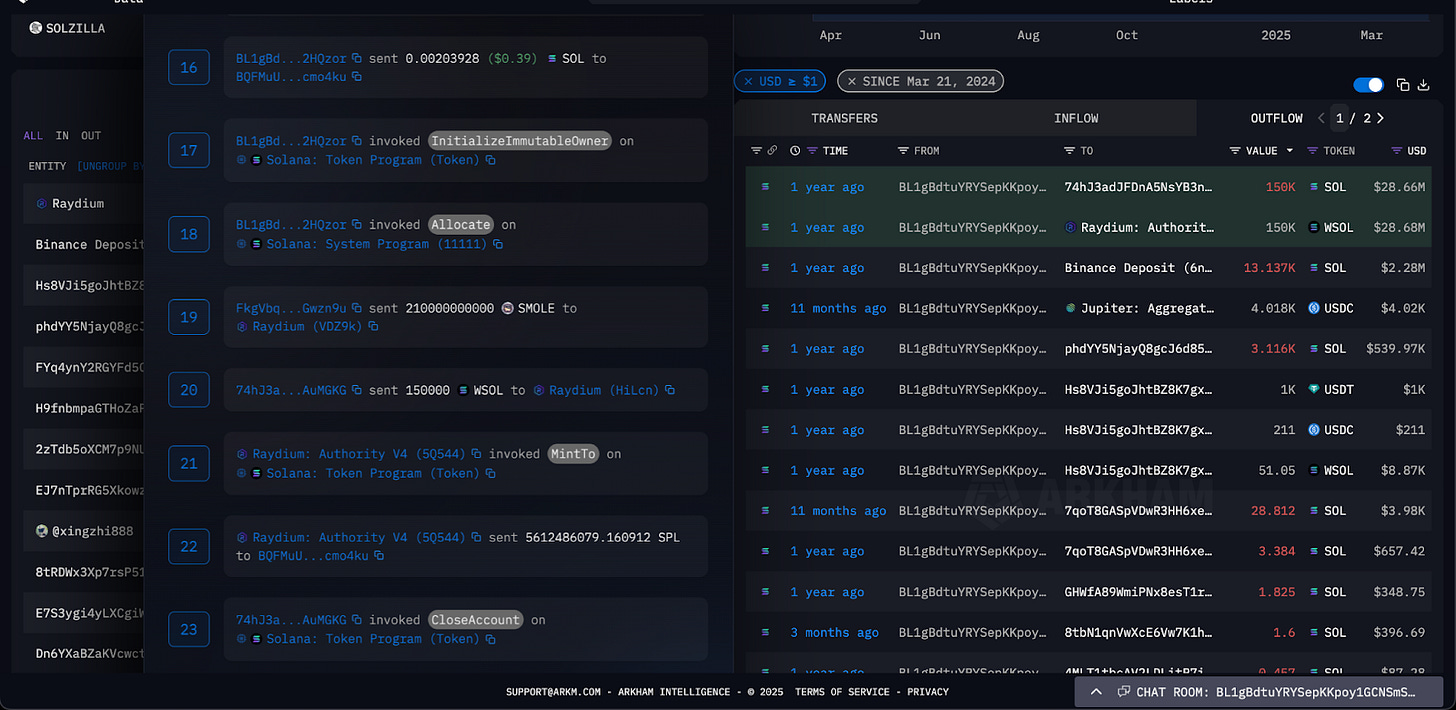Copy Raydium (HiLcn) address icon

coord(670,391)
